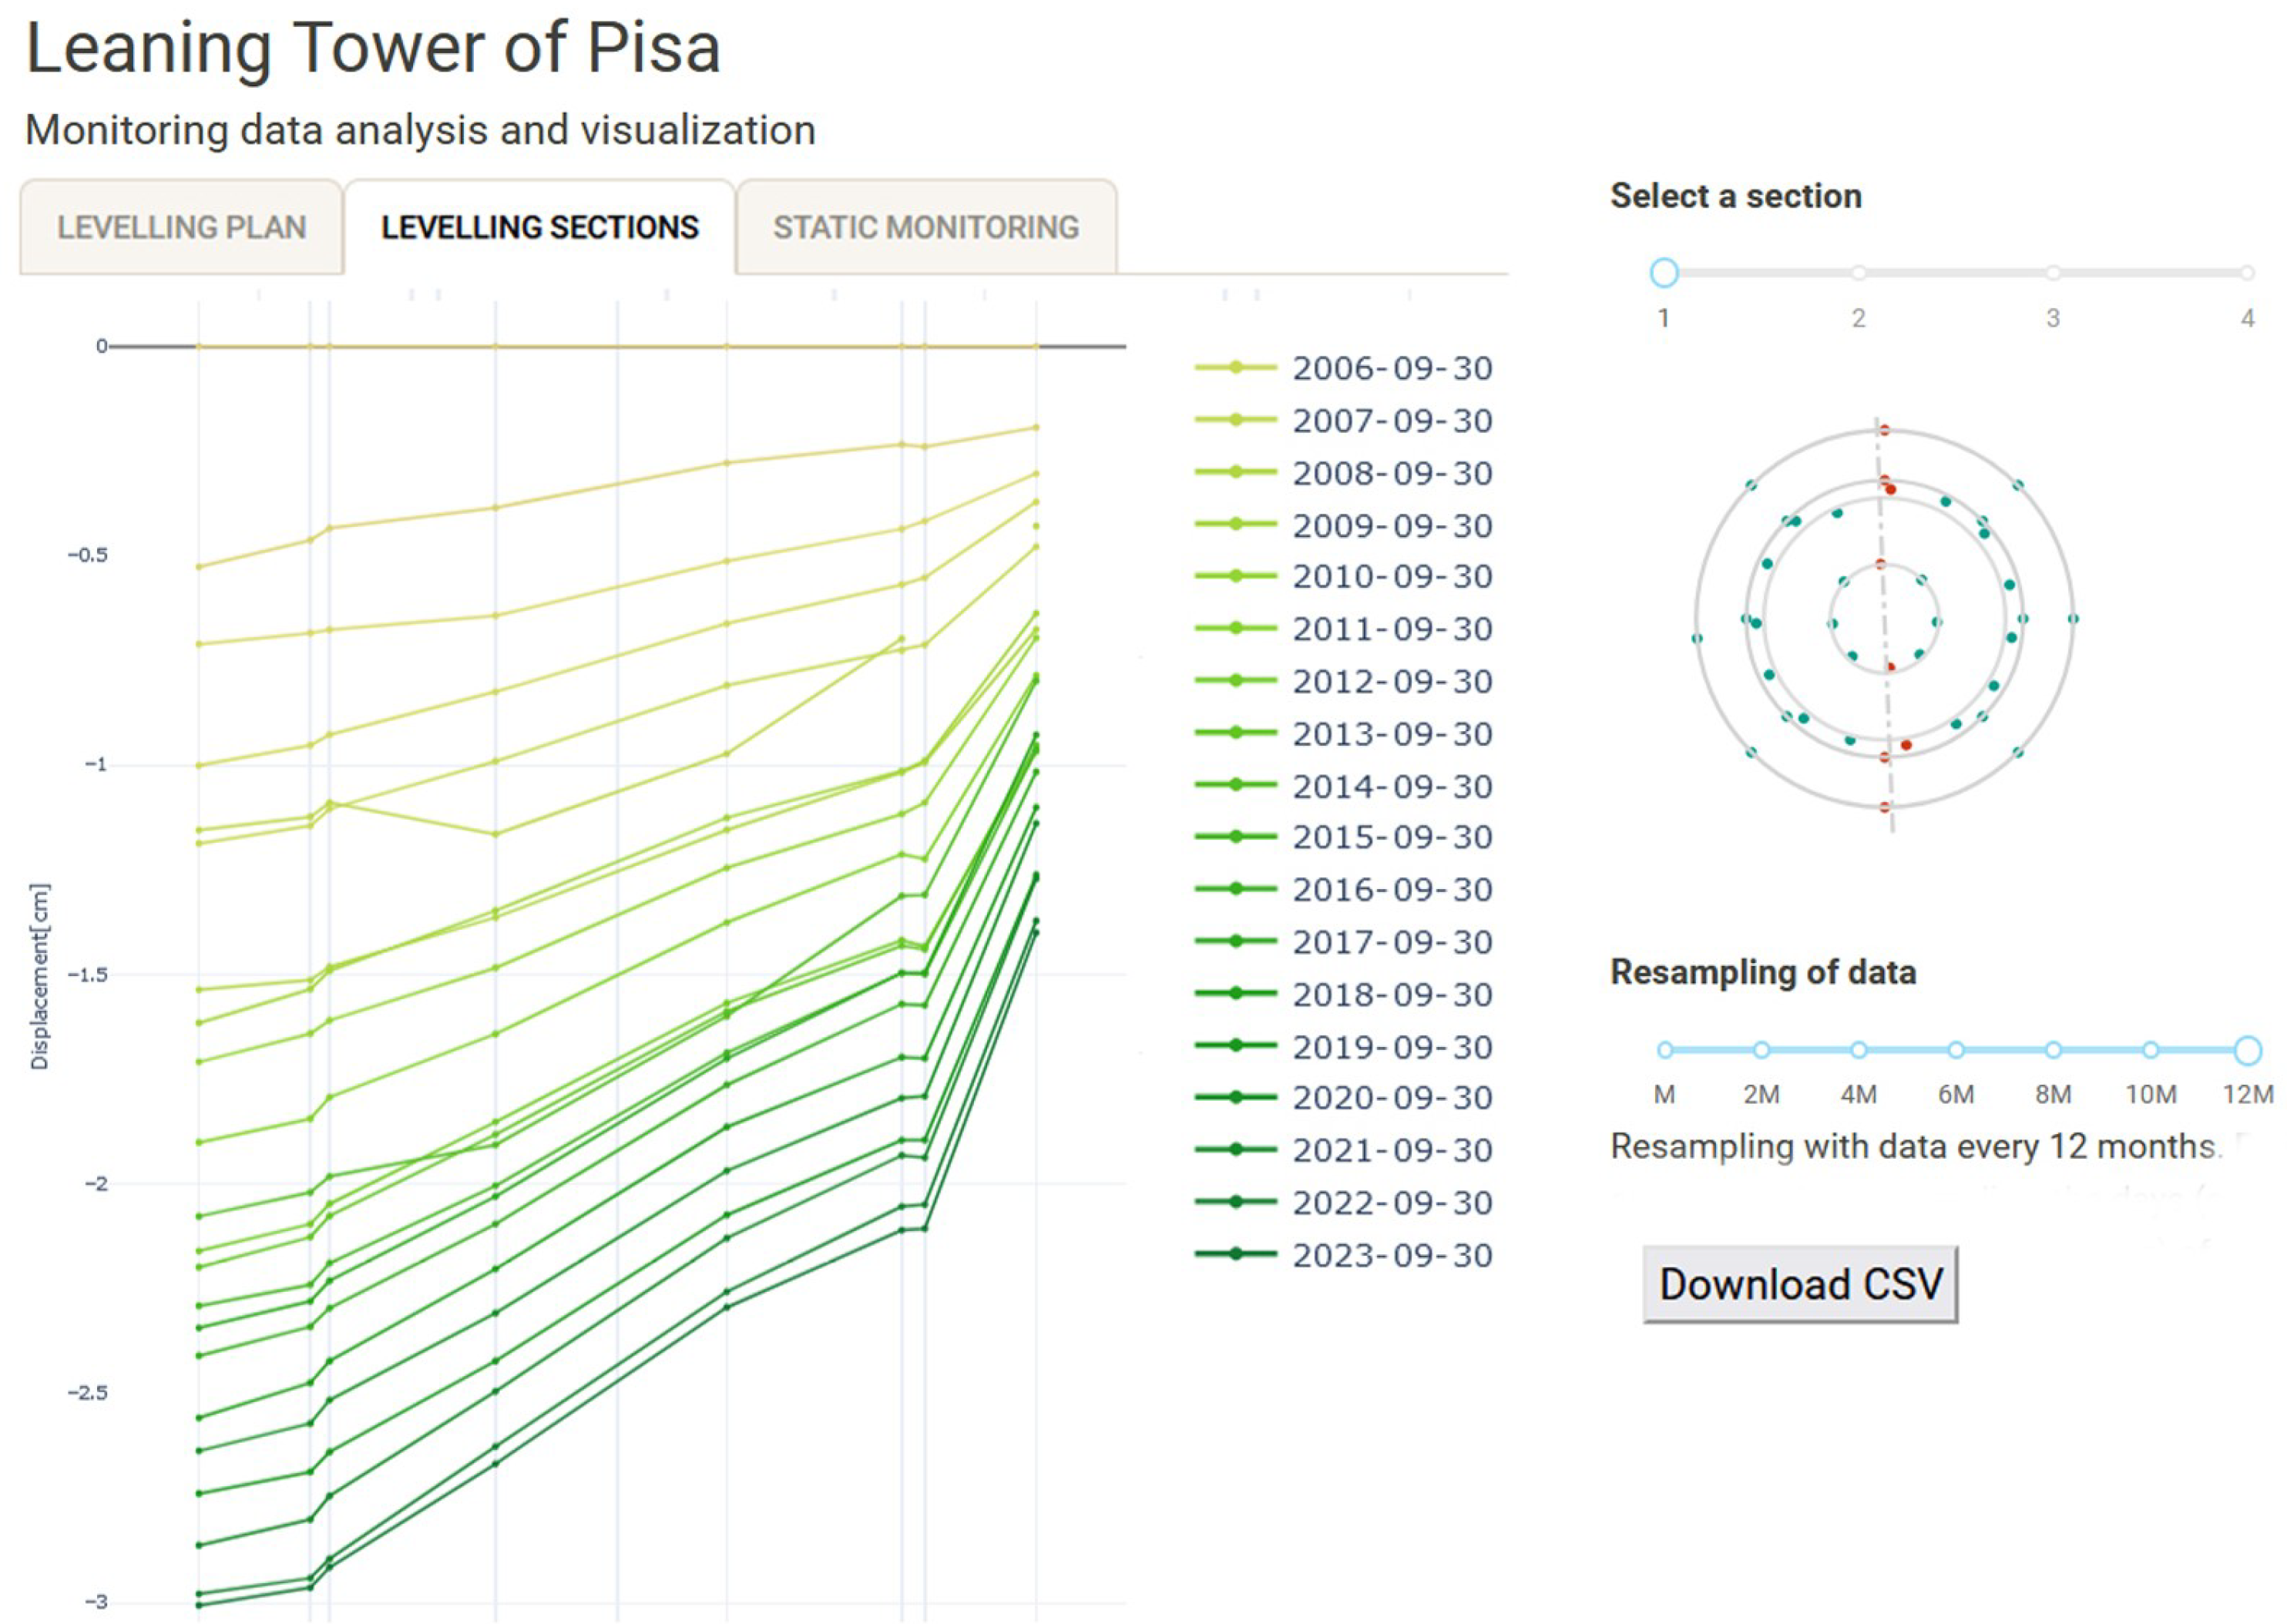The image size is (2287, 1624).
Task: Click the Download CSV button
Action: 1799,1284
